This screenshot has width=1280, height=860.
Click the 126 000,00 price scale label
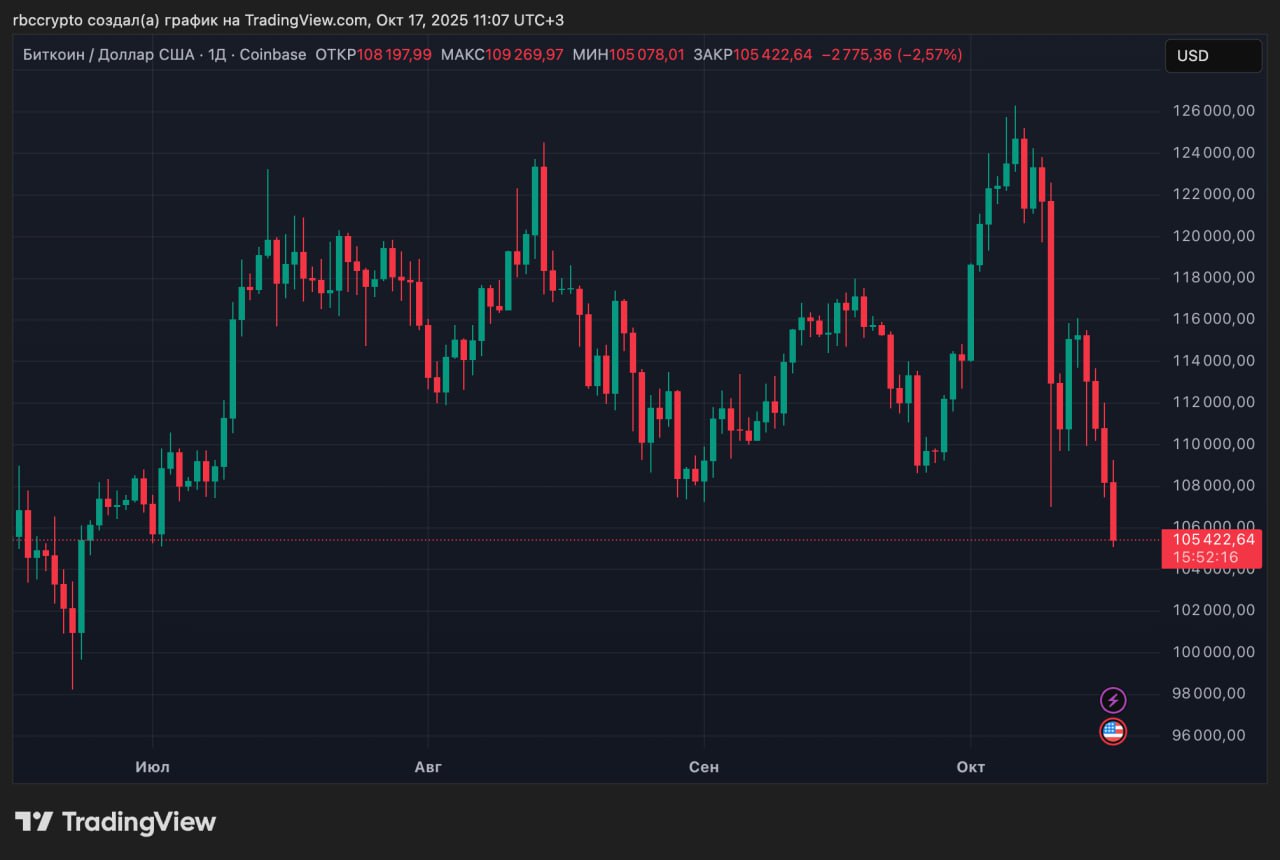[x=1214, y=111]
